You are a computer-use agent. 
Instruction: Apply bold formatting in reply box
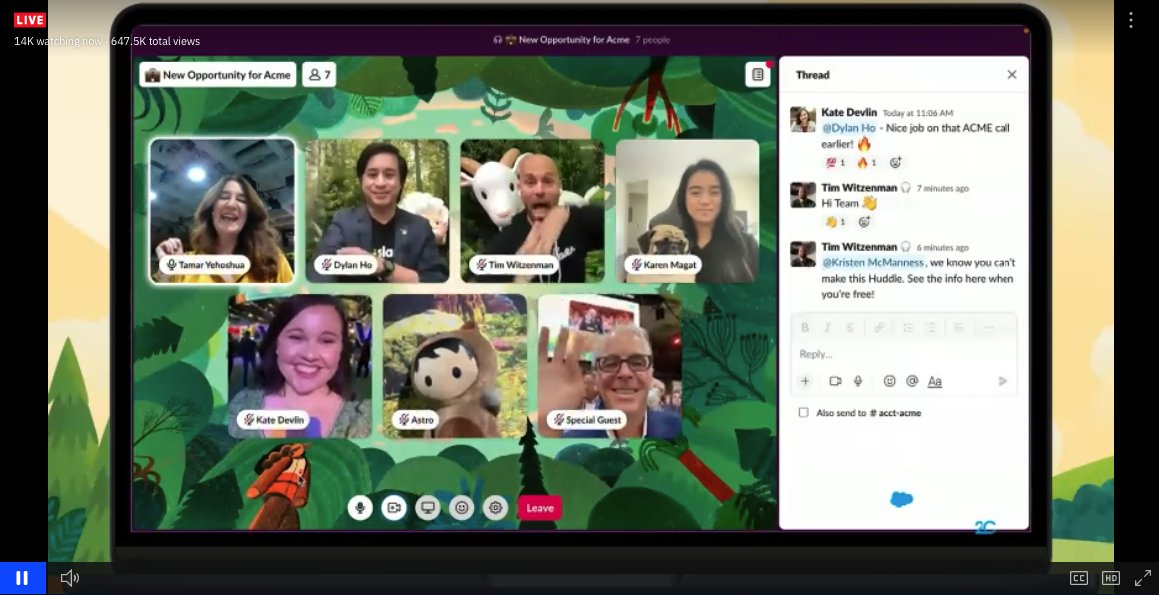pos(805,327)
